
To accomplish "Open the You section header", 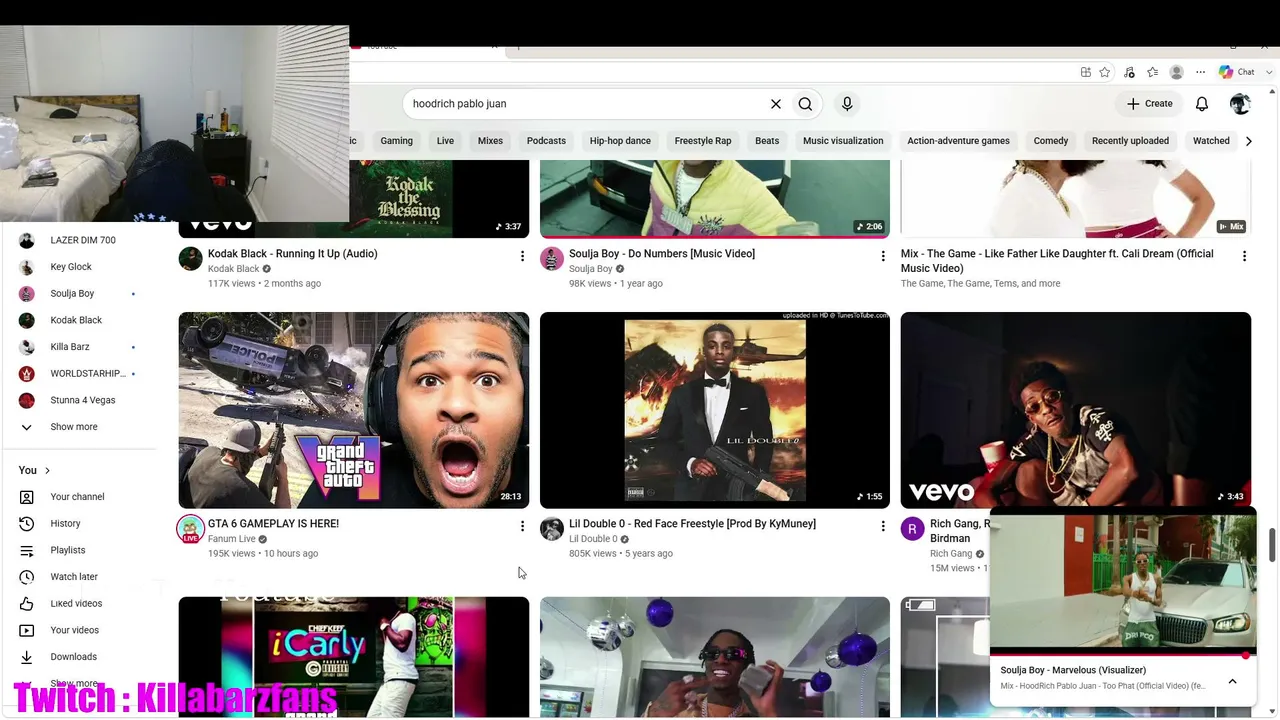I will tap(34, 470).
